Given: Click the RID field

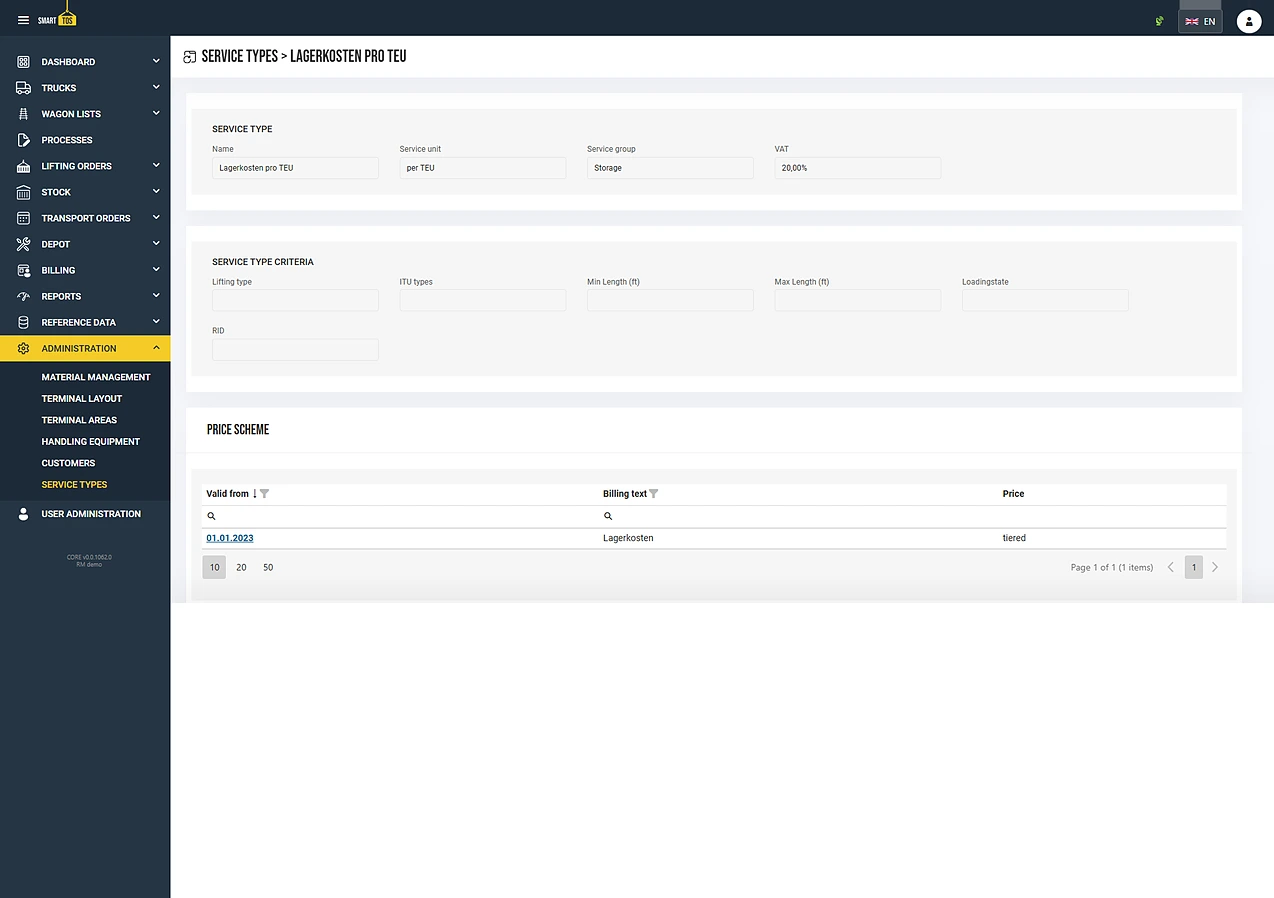Looking at the screenshot, I should pos(295,349).
